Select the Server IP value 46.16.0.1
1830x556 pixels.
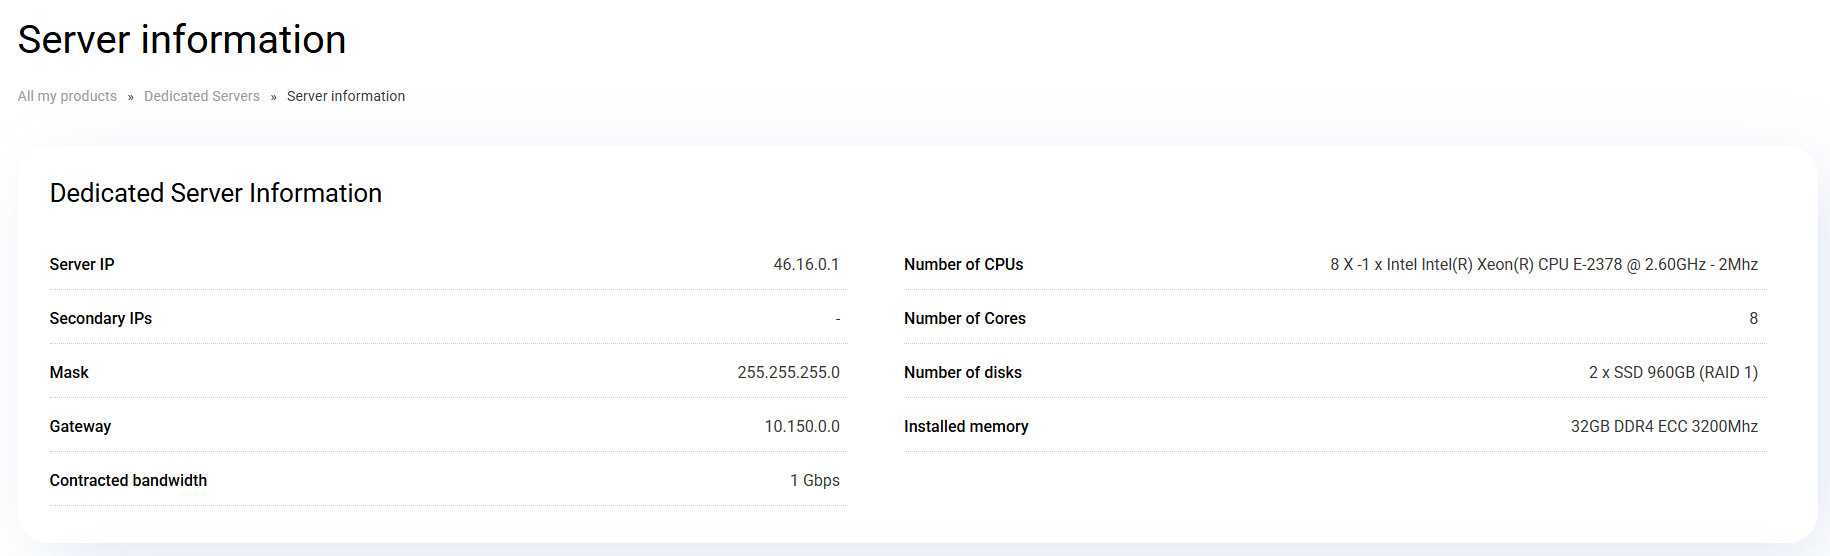pyautogui.click(x=806, y=264)
